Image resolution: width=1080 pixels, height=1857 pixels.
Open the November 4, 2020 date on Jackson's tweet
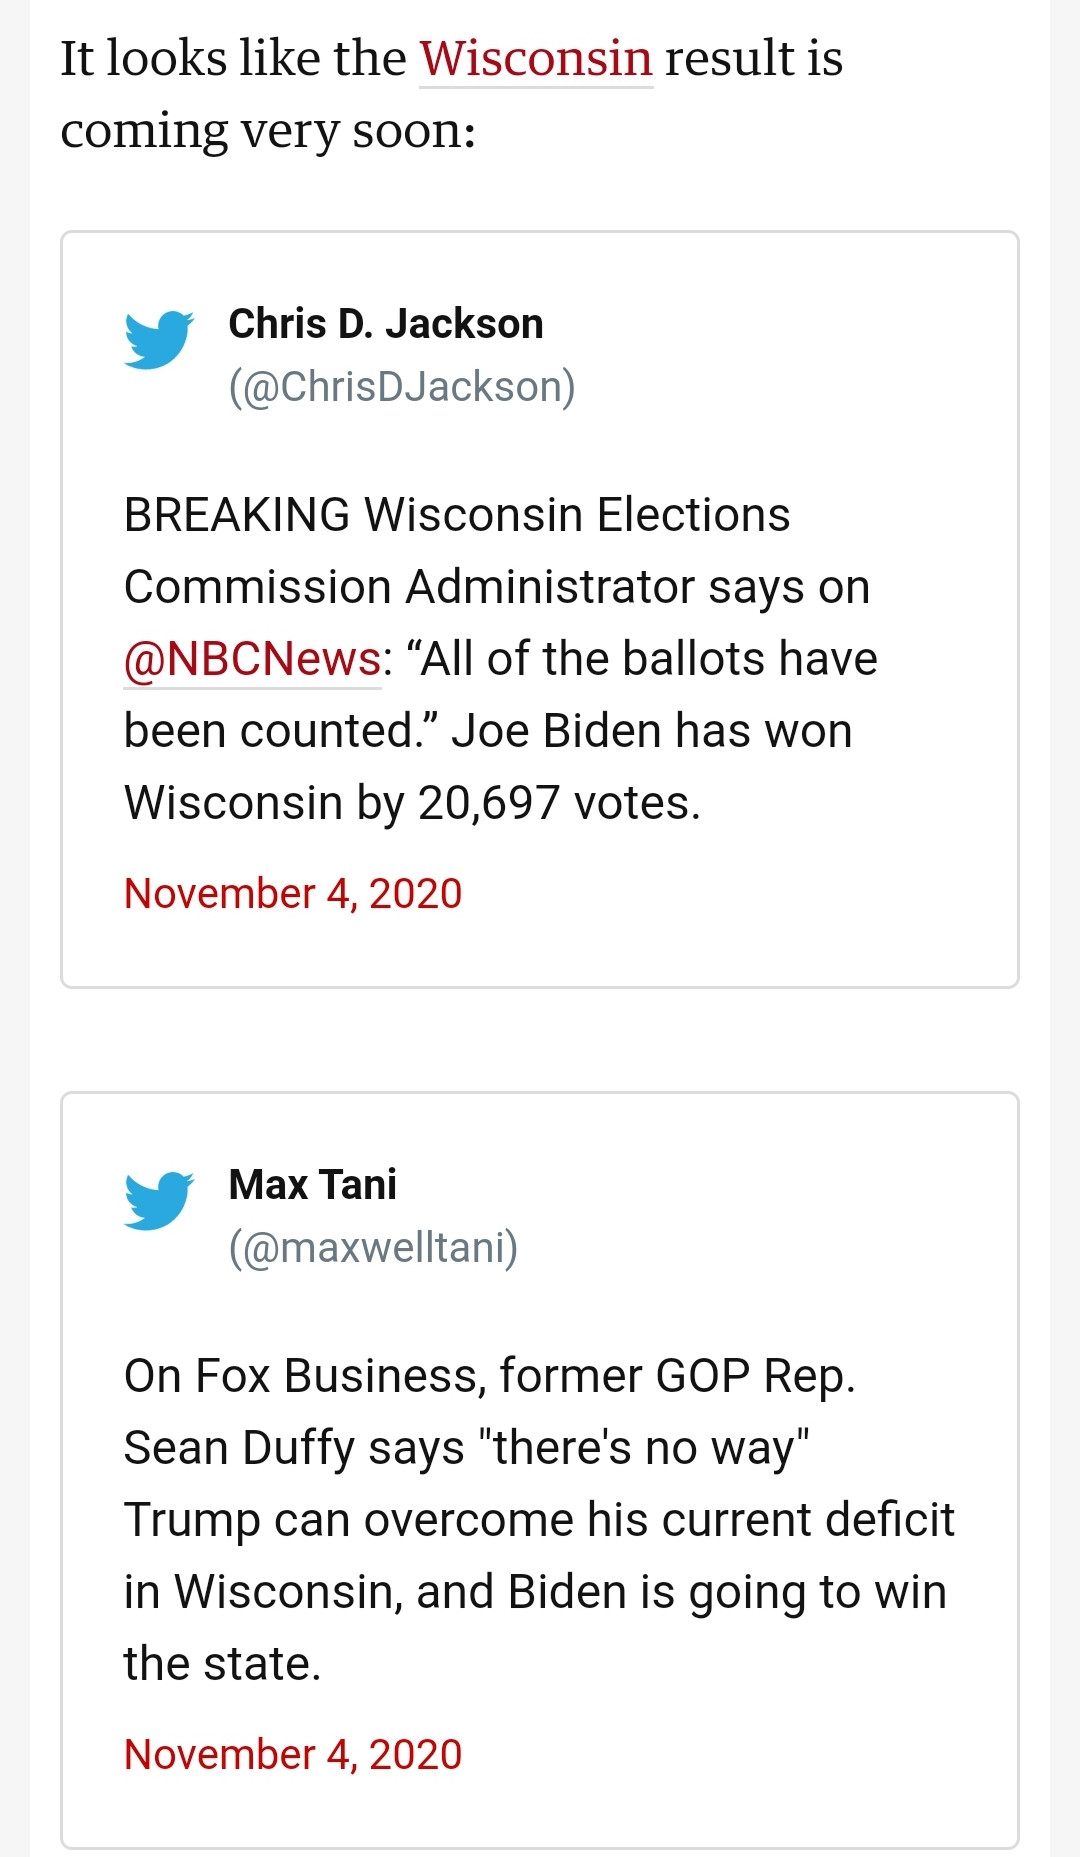[293, 894]
